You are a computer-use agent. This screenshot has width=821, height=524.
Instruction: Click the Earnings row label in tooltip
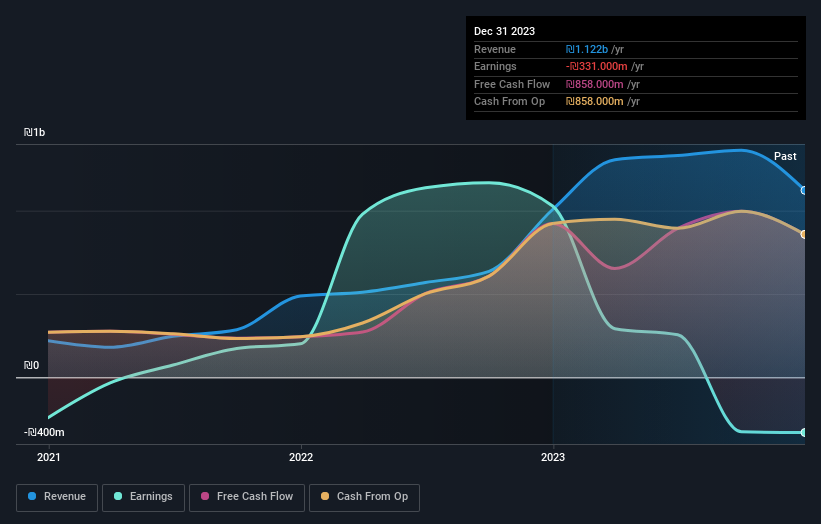coord(495,66)
